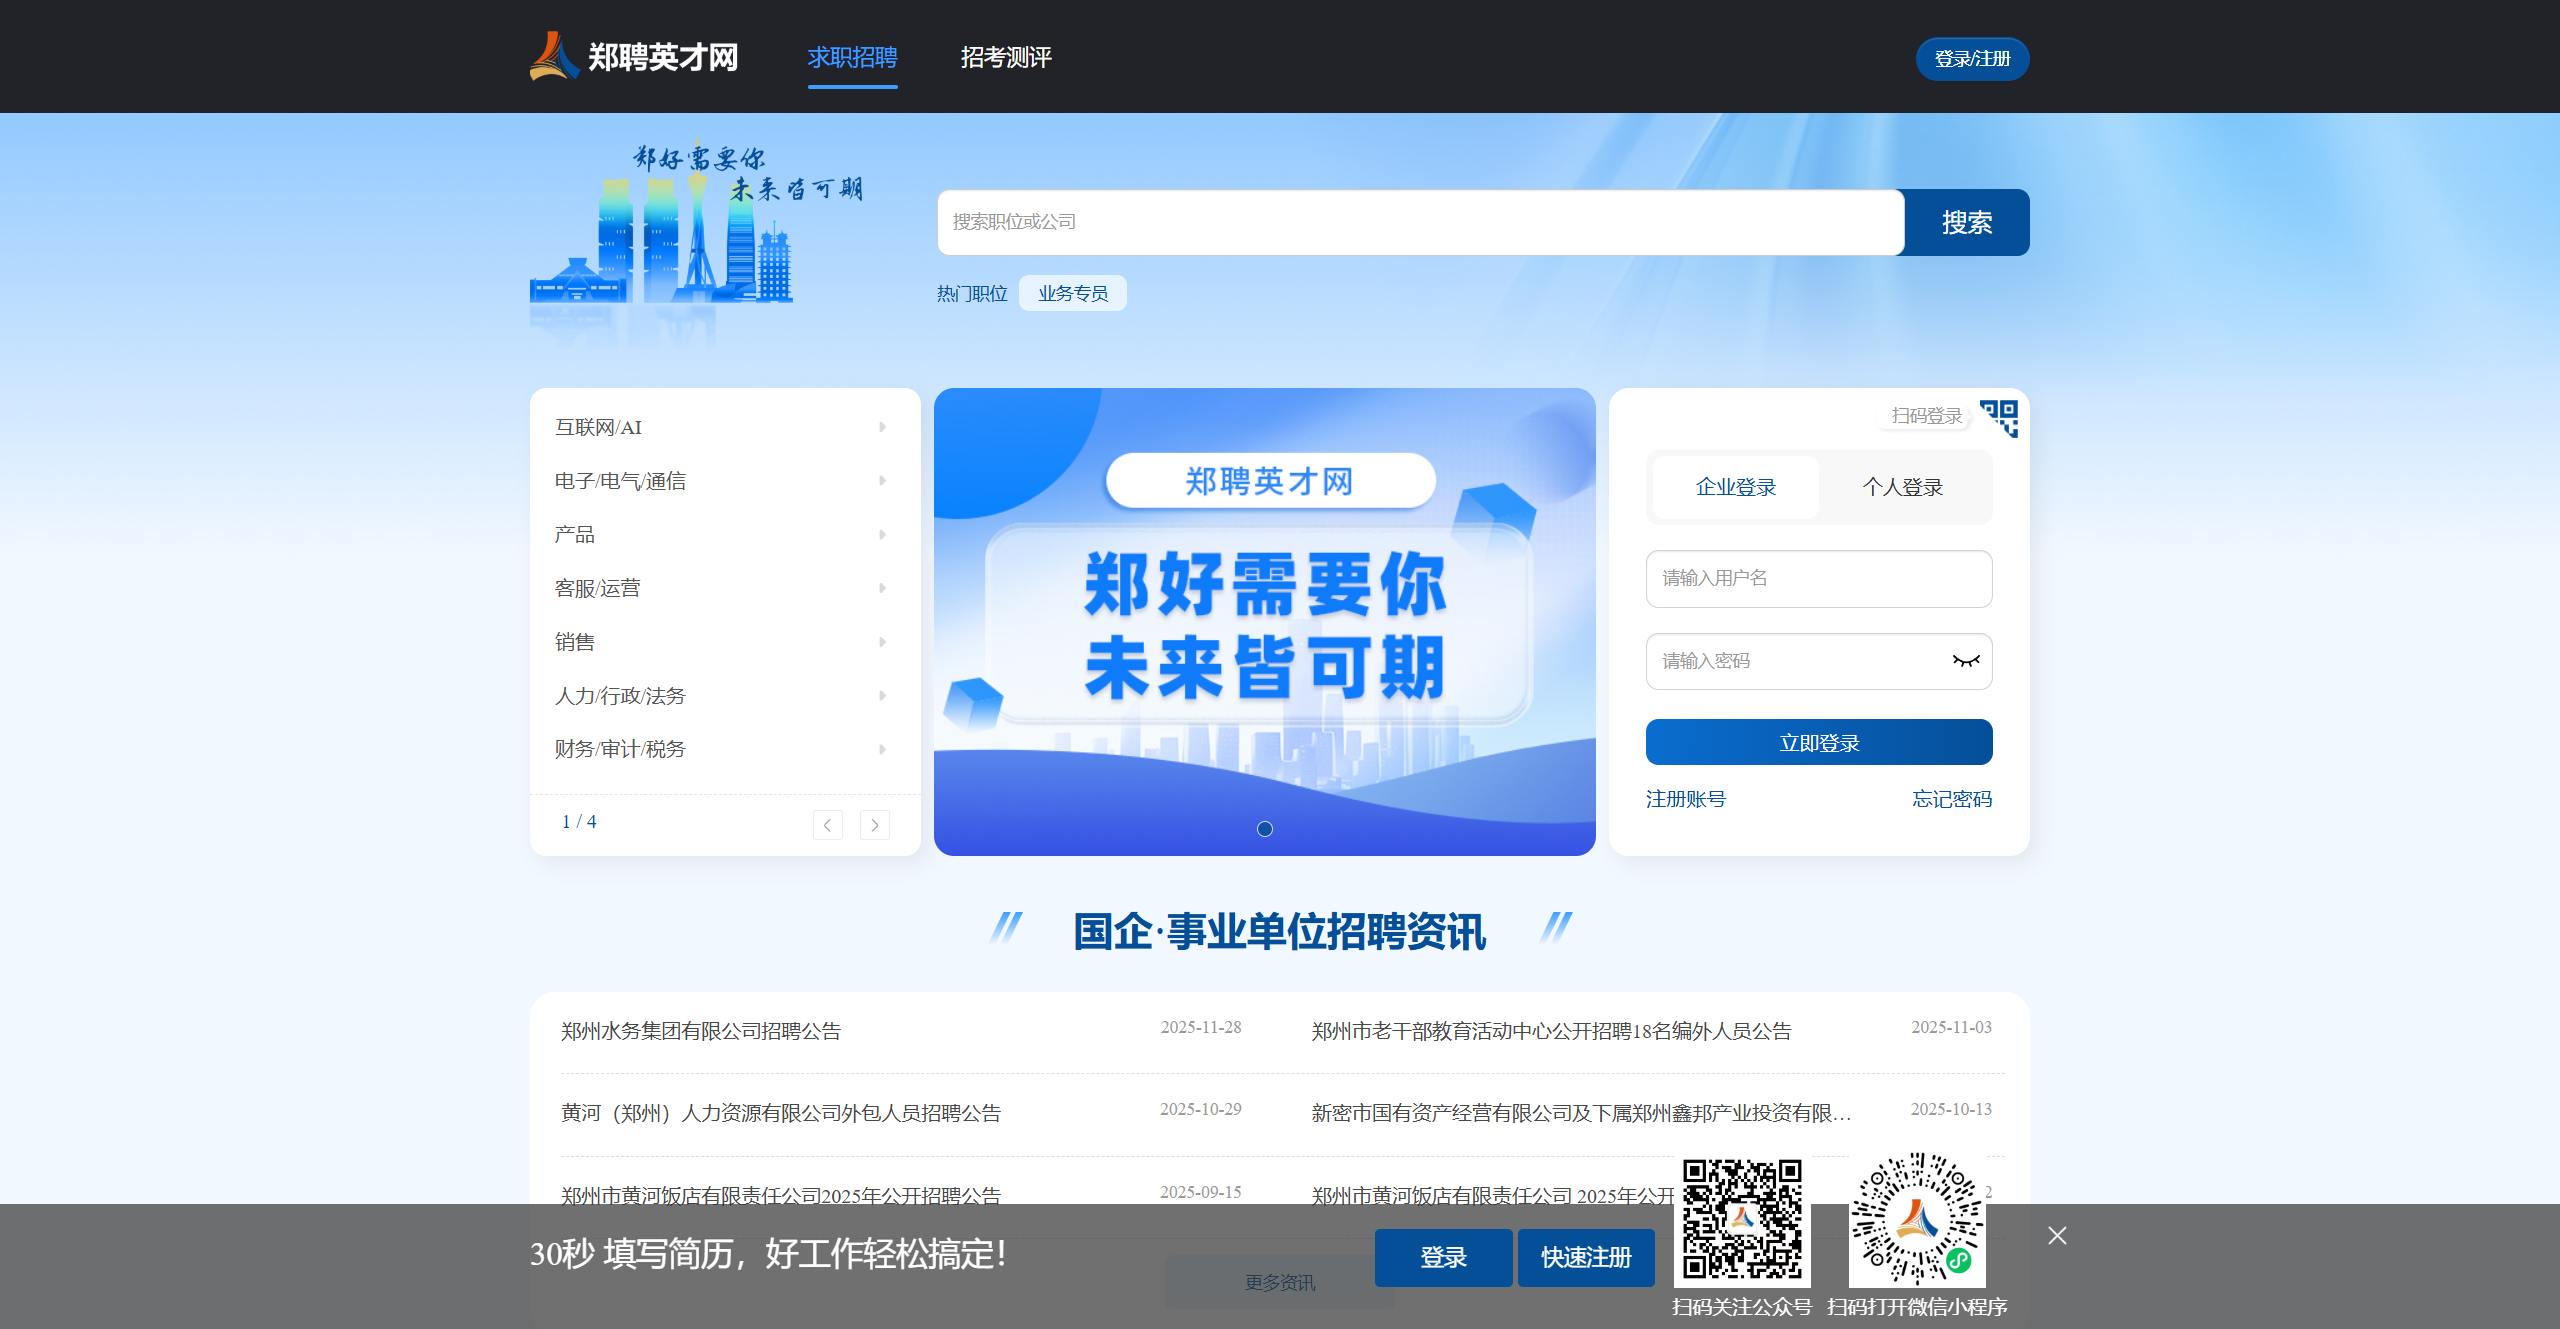Go to previous category page arrow
2560x1329 pixels.
coord(827,825)
